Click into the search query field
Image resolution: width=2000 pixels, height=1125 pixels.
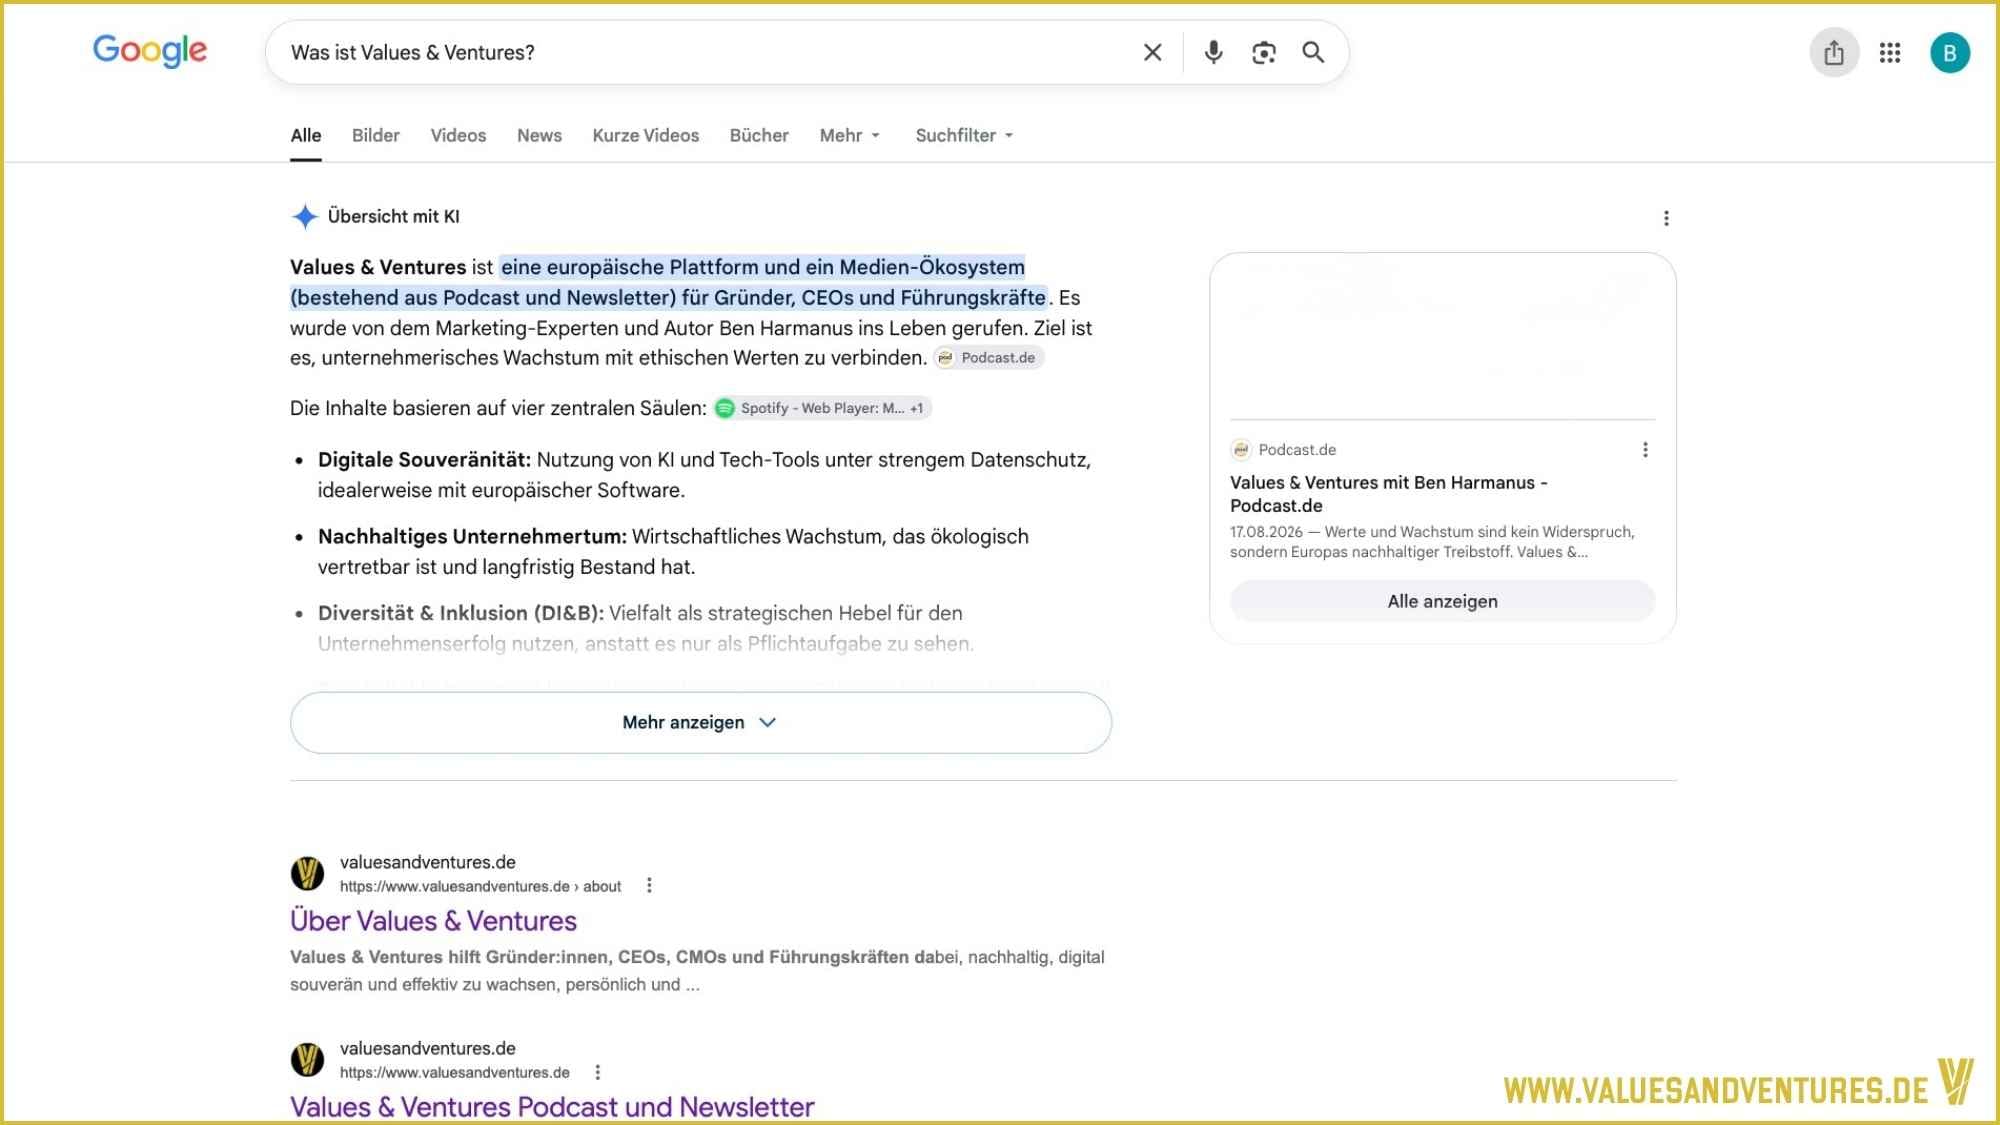(700, 52)
